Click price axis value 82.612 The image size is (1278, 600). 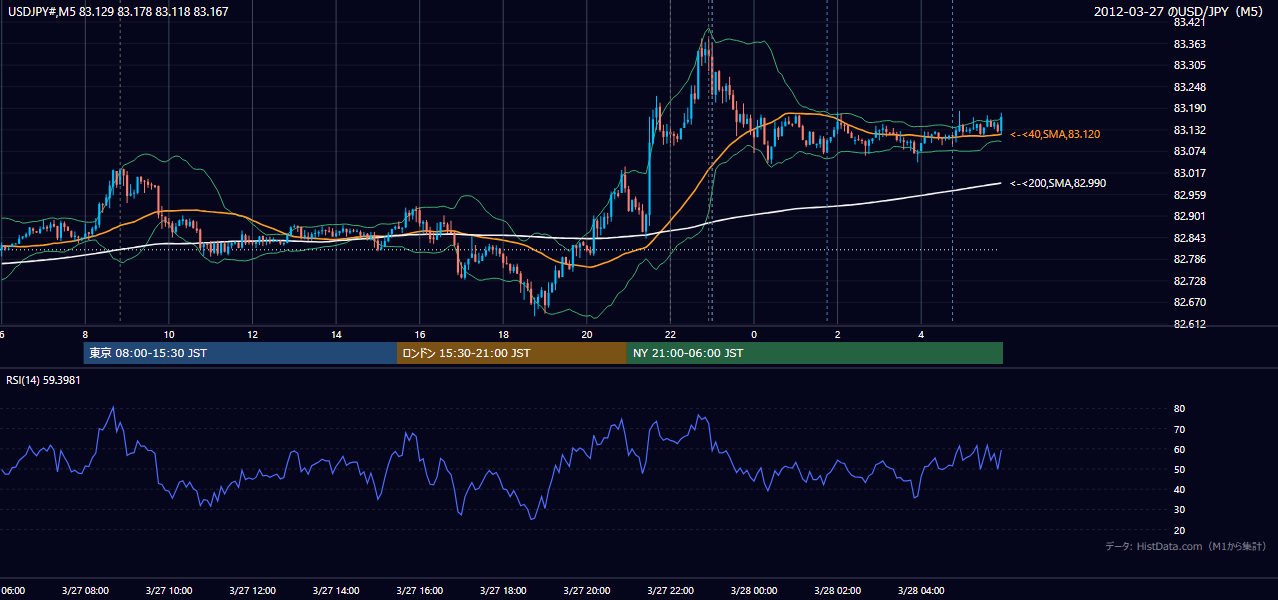click(x=1190, y=324)
